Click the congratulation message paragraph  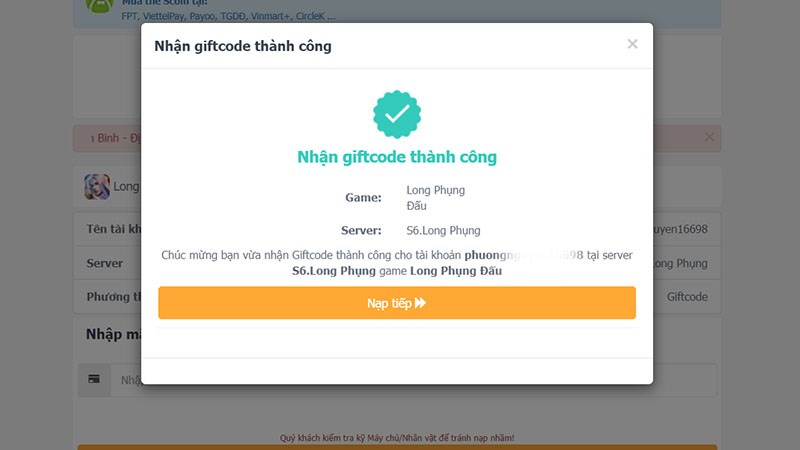[x=397, y=263]
